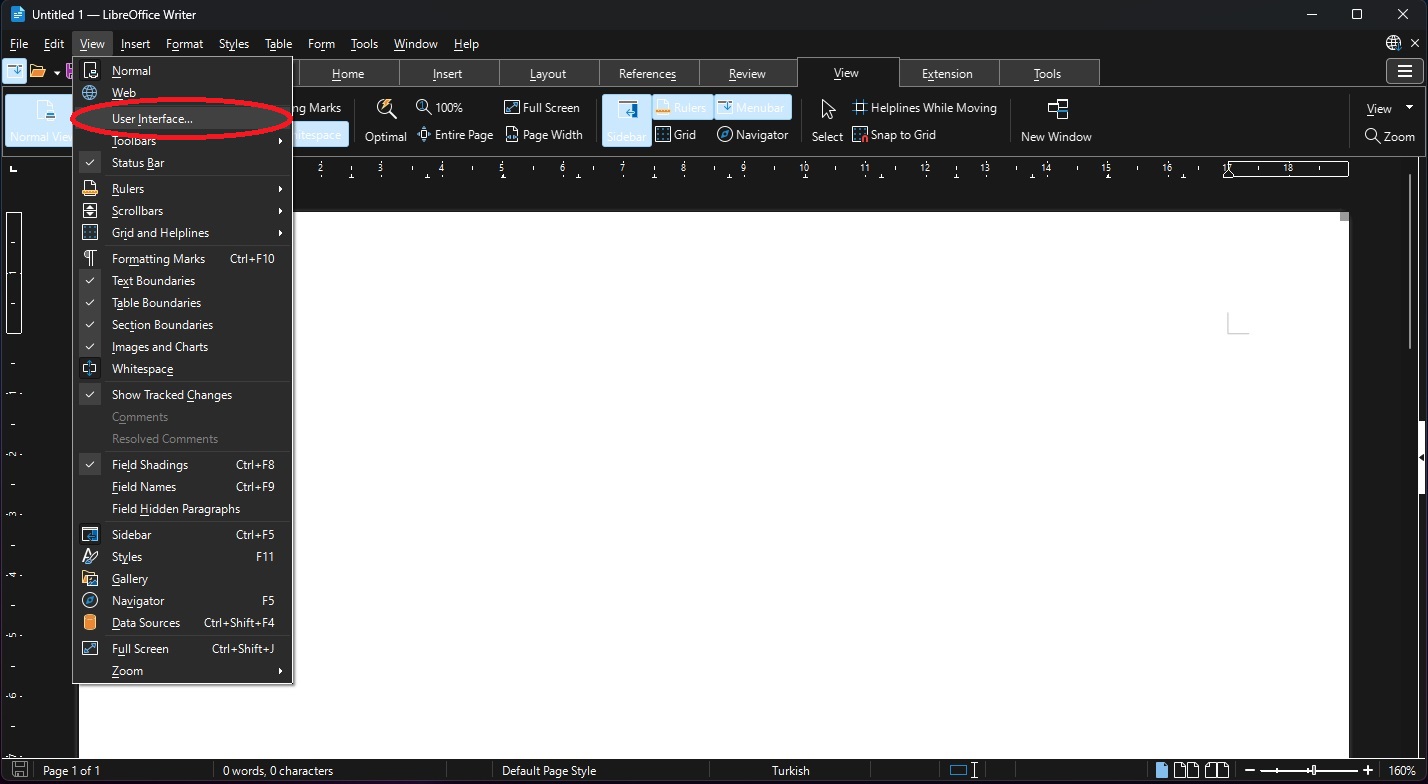
Task: Click the Optimal zoom icon
Action: click(x=385, y=120)
